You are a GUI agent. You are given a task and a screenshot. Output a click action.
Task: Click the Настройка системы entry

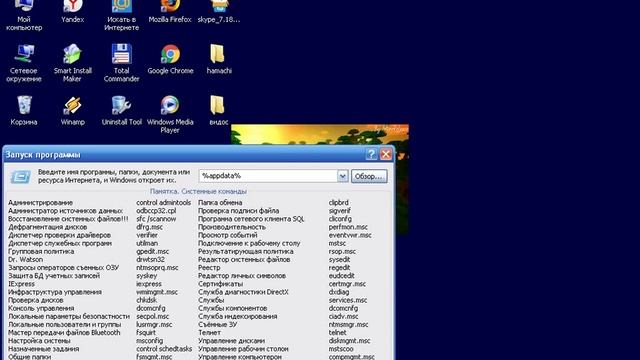(39, 341)
